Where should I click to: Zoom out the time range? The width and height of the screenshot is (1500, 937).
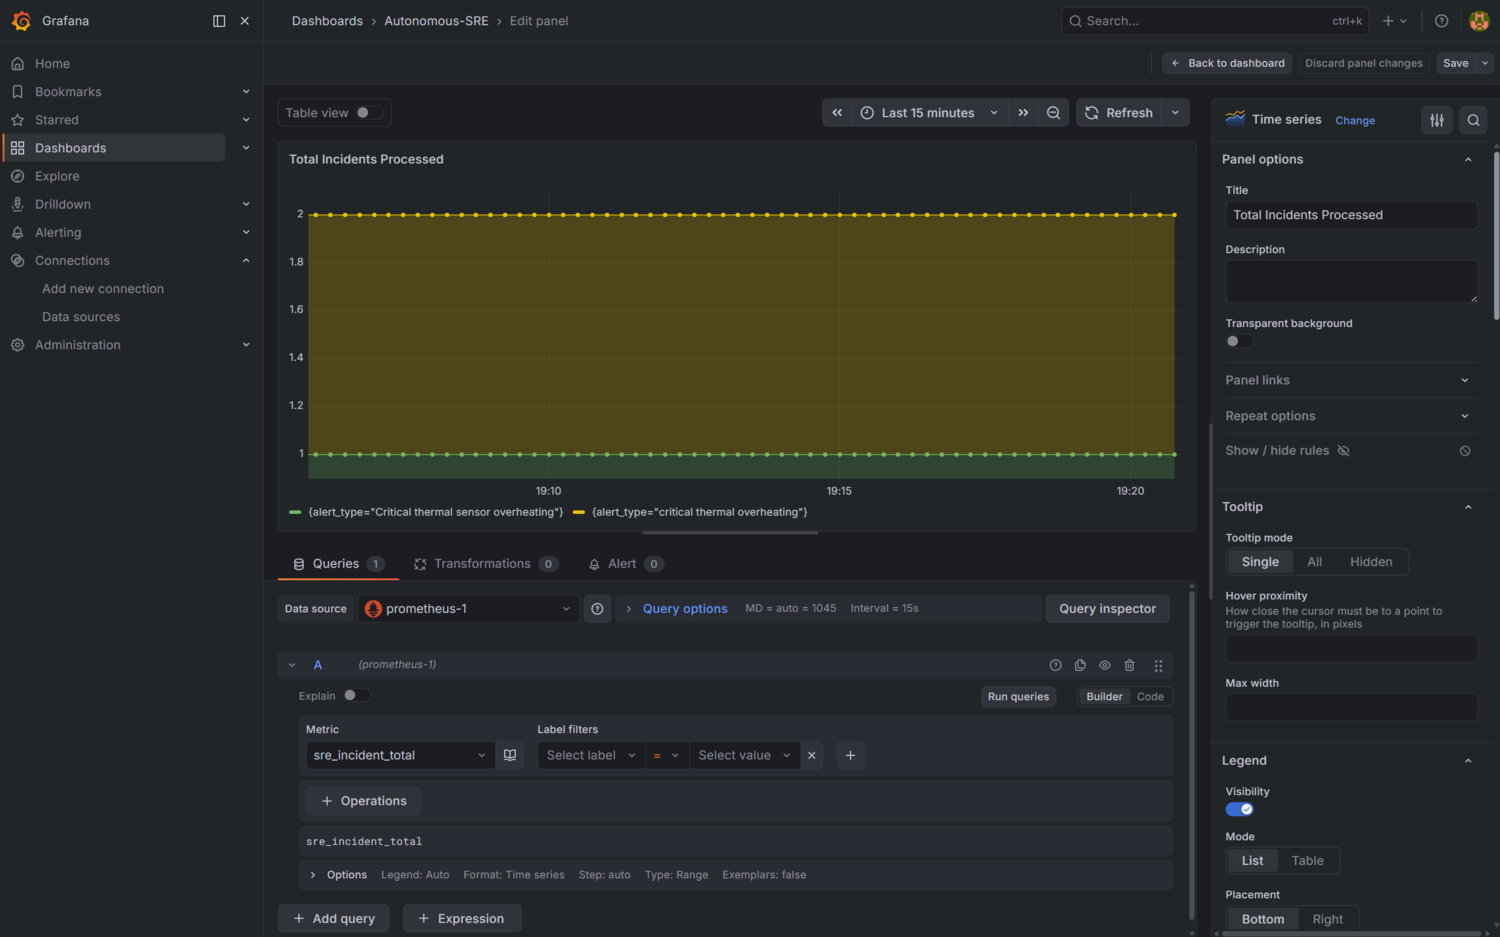coord(1053,113)
